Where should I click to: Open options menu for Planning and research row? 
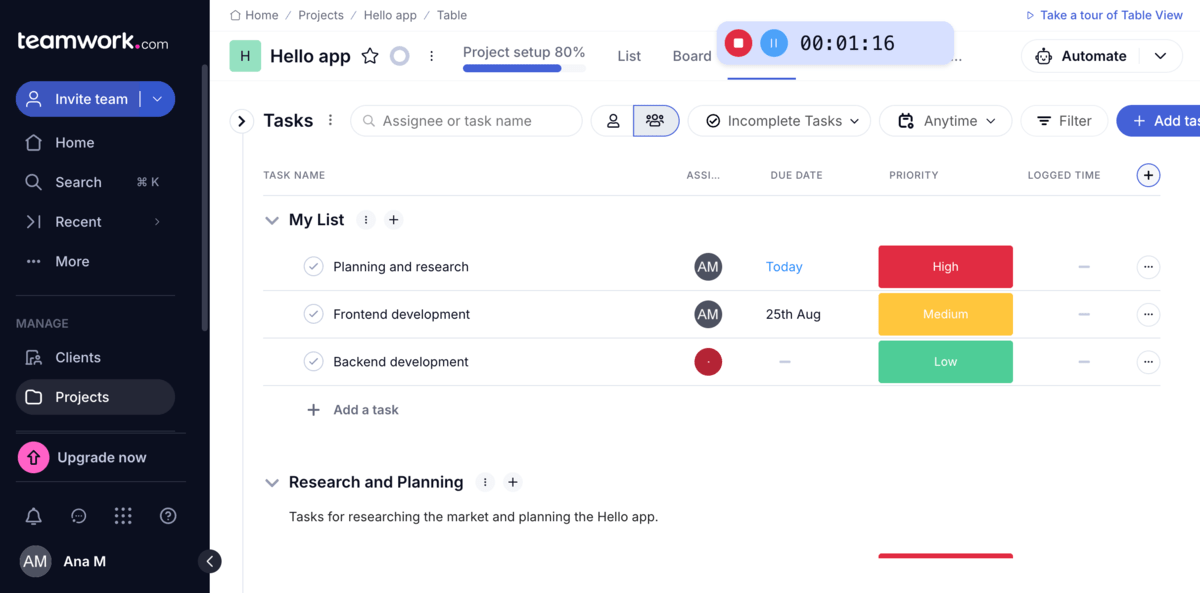point(1148,267)
